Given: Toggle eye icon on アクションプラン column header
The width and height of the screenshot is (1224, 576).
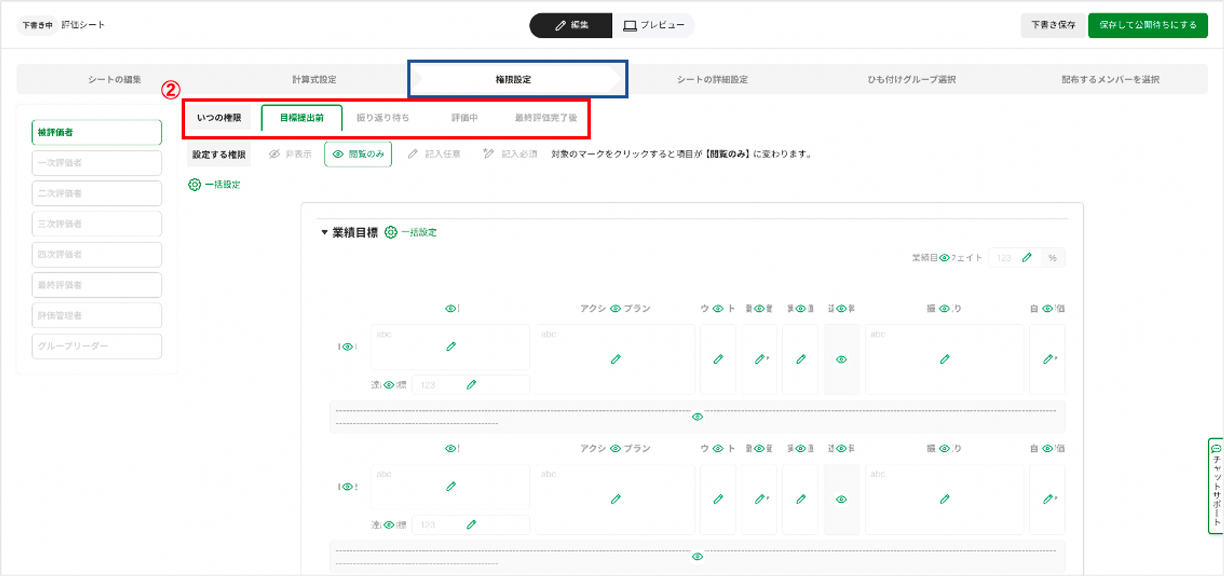Looking at the screenshot, I should (616, 309).
